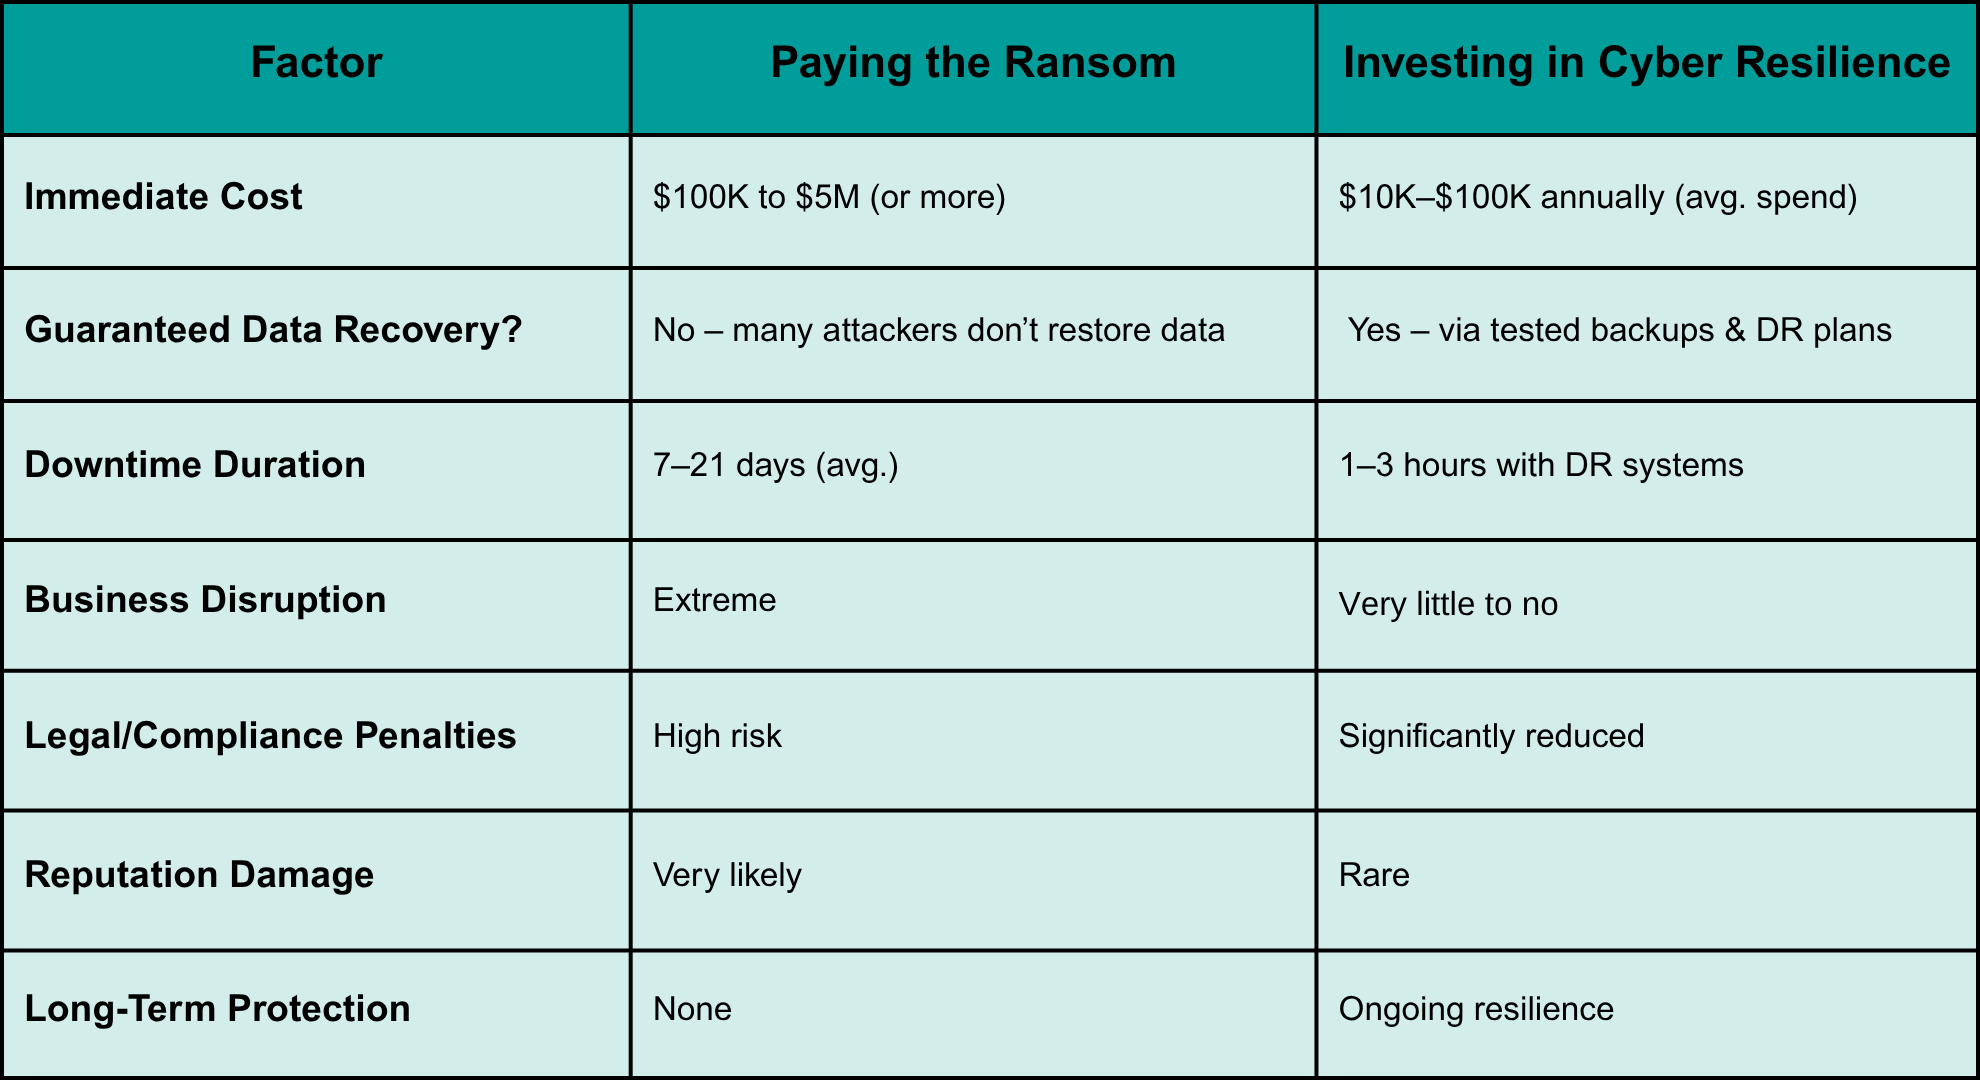Select the Immediate Cost row label
1980x1080 pixels.
163,197
